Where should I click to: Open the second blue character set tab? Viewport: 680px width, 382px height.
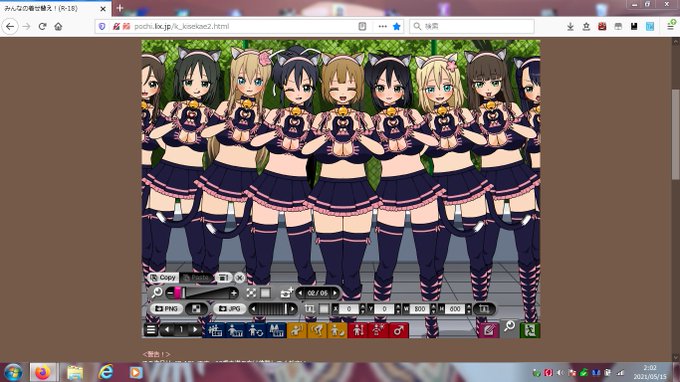(x=235, y=330)
